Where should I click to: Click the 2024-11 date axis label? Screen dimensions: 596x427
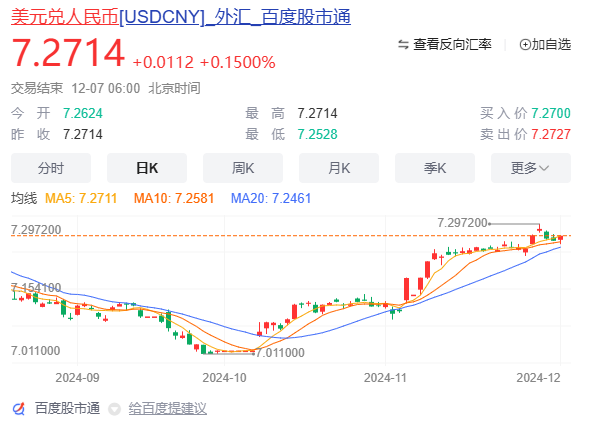(x=385, y=378)
